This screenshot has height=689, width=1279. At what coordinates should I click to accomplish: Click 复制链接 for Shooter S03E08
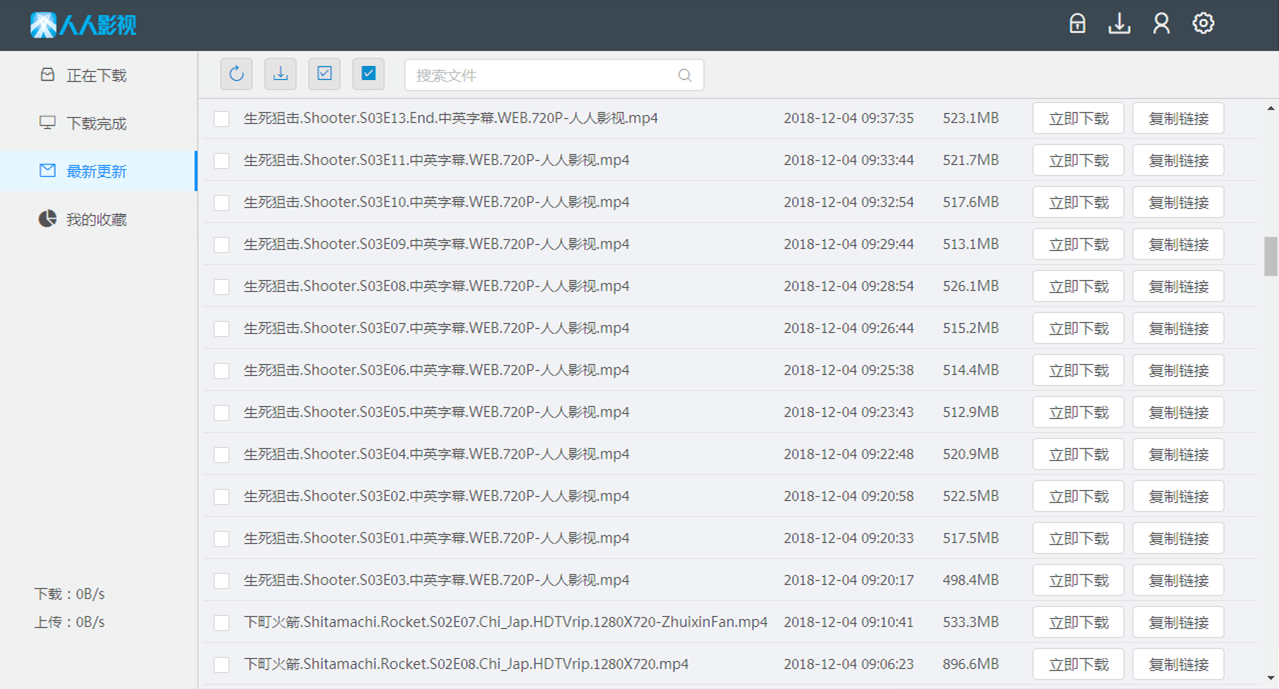coord(1178,286)
